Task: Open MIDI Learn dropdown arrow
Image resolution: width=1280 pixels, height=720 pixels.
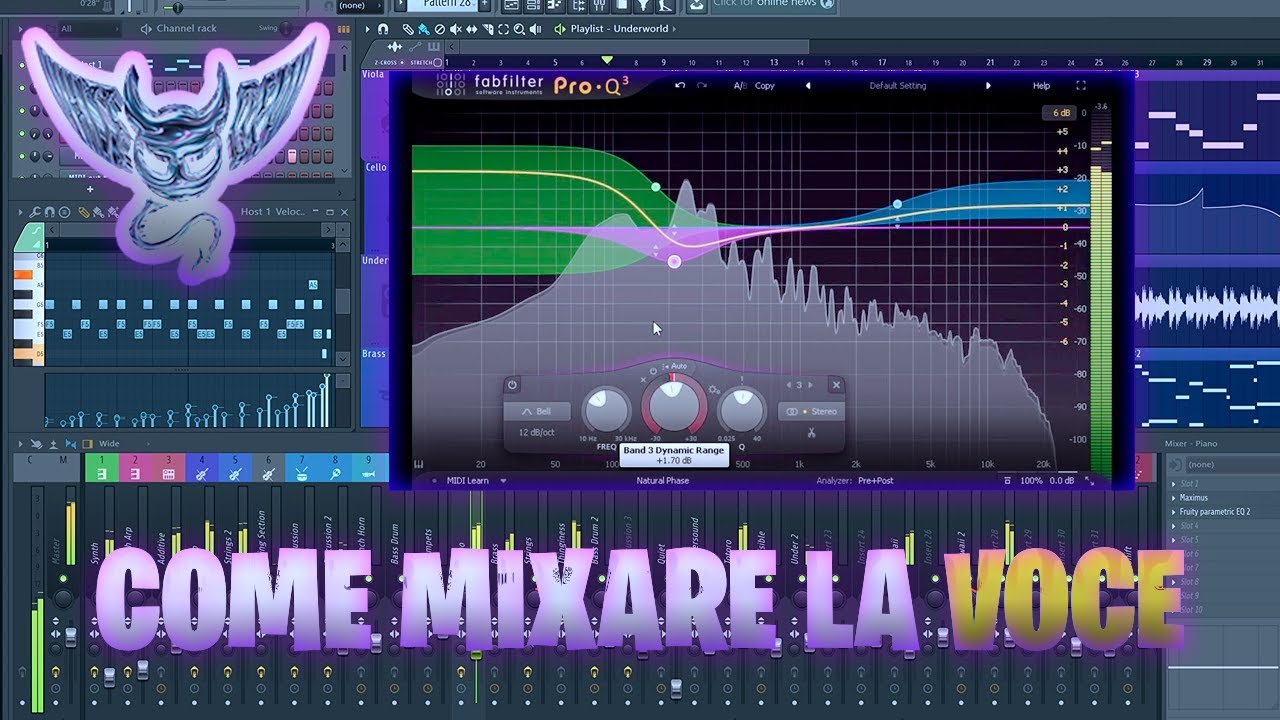Action: (x=503, y=481)
